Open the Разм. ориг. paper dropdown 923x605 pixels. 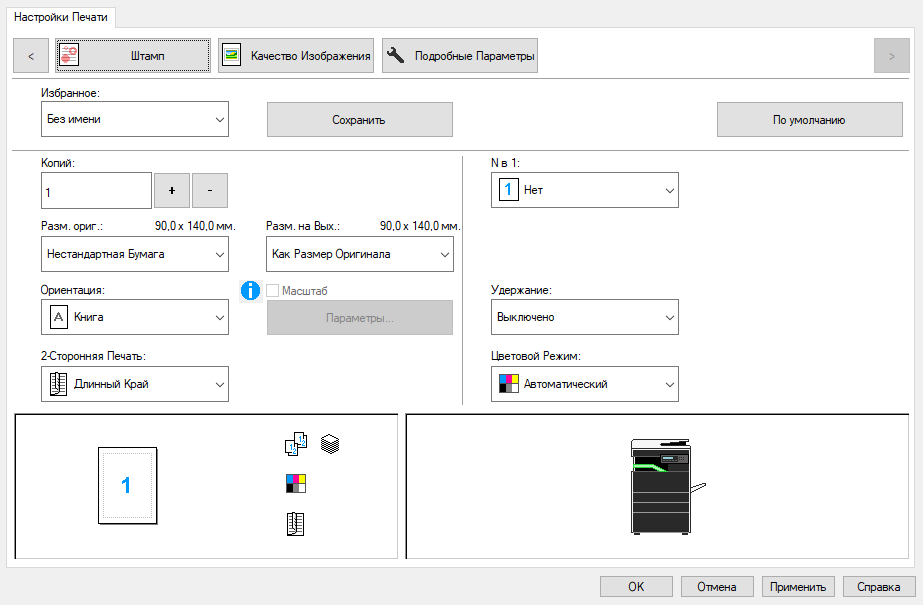[135, 254]
